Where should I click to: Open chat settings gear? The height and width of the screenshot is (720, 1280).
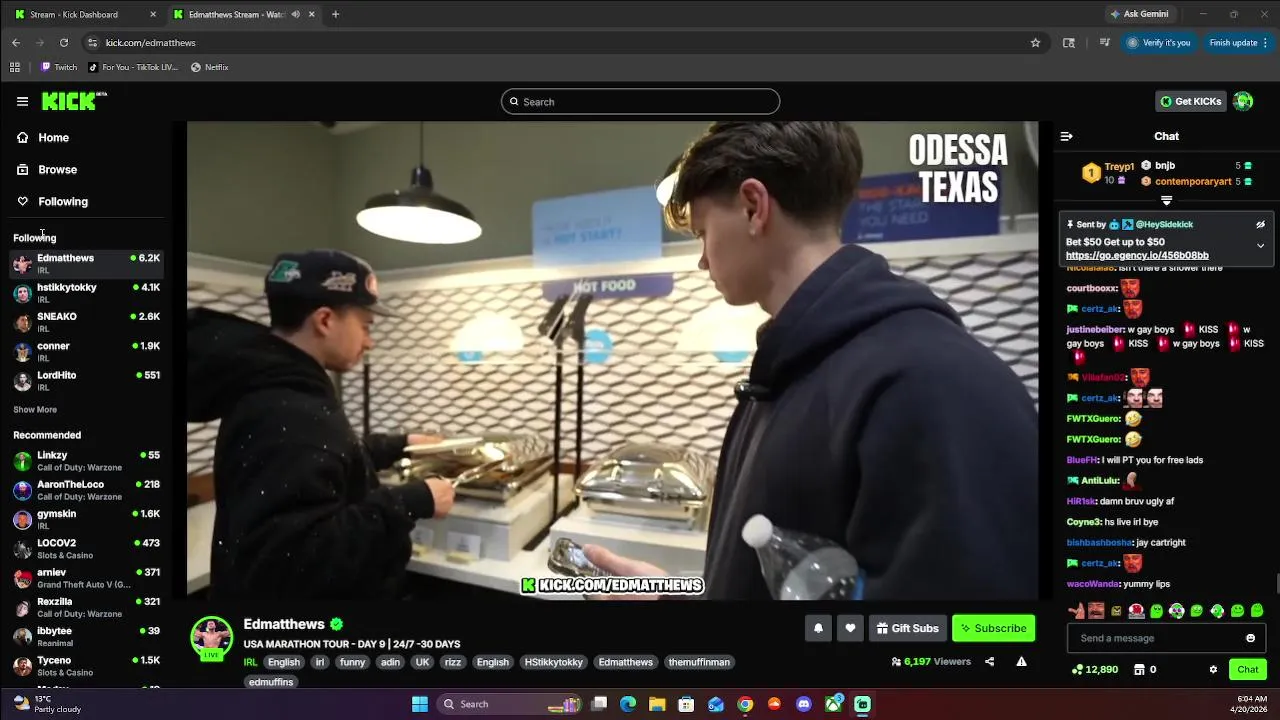[x=1213, y=670]
